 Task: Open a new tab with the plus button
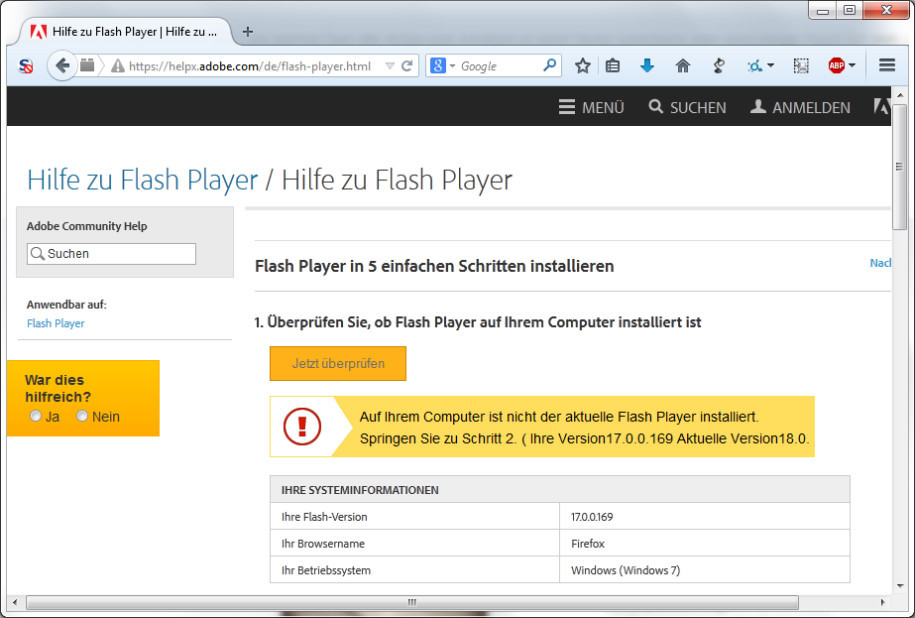pyautogui.click(x=247, y=32)
